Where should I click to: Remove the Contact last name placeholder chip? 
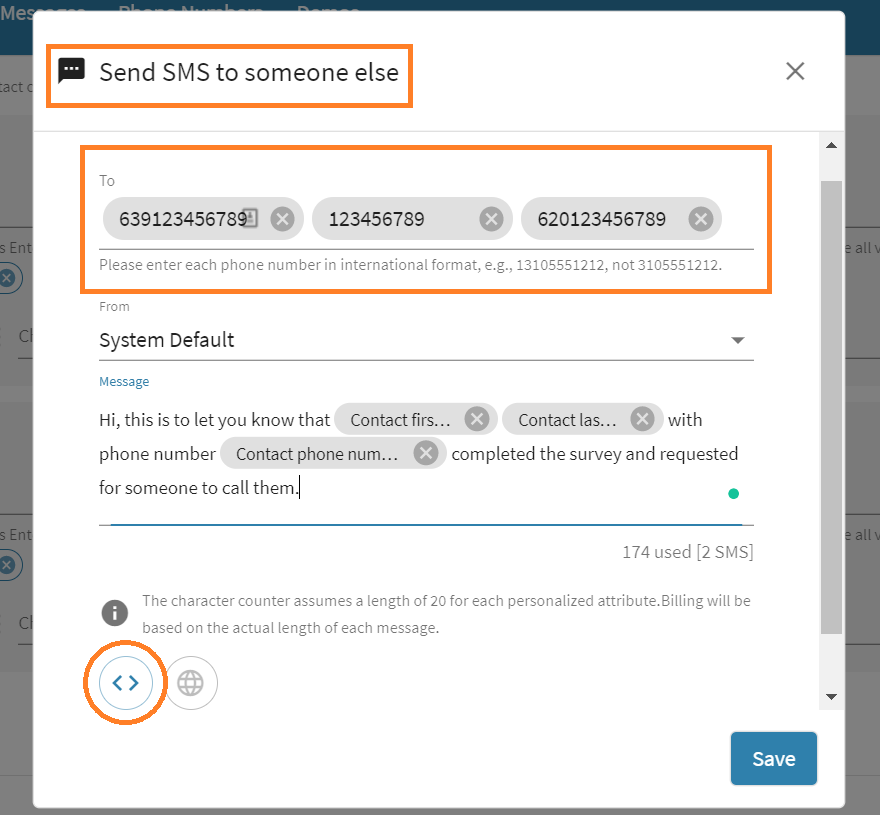[x=644, y=419]
